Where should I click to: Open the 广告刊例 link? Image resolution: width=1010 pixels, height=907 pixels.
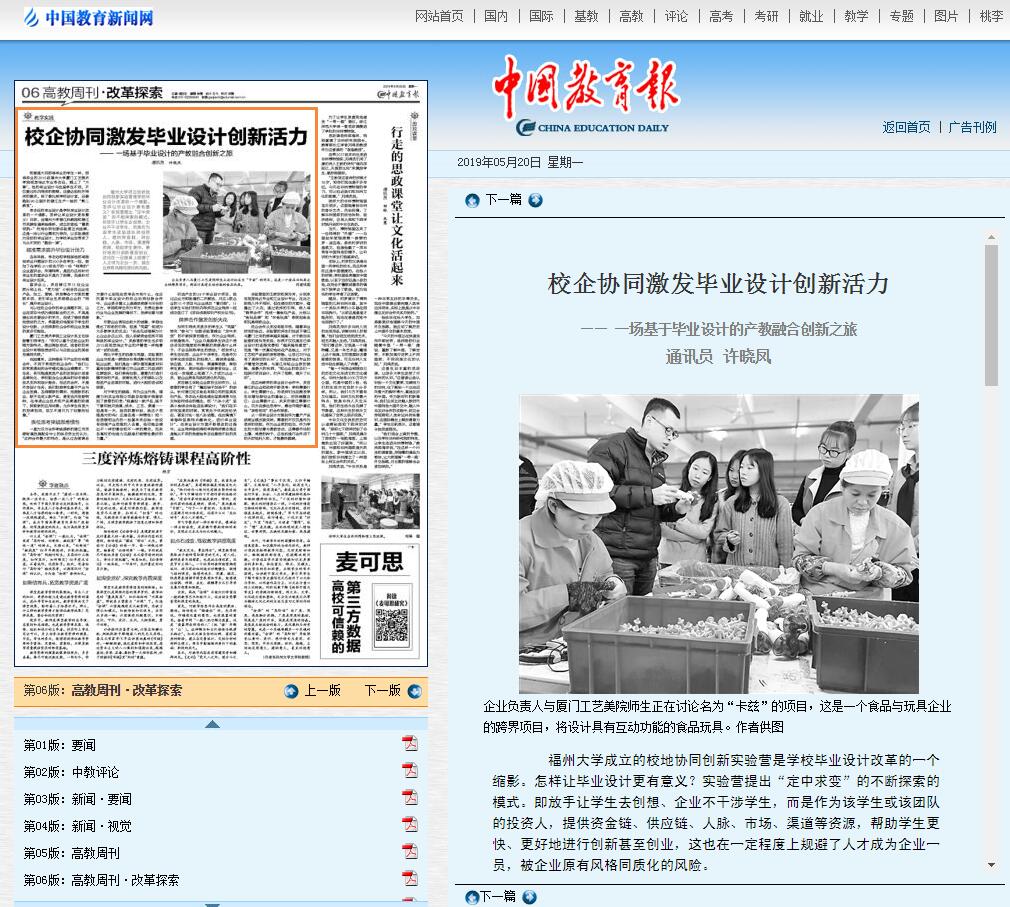tap(972, 127)
